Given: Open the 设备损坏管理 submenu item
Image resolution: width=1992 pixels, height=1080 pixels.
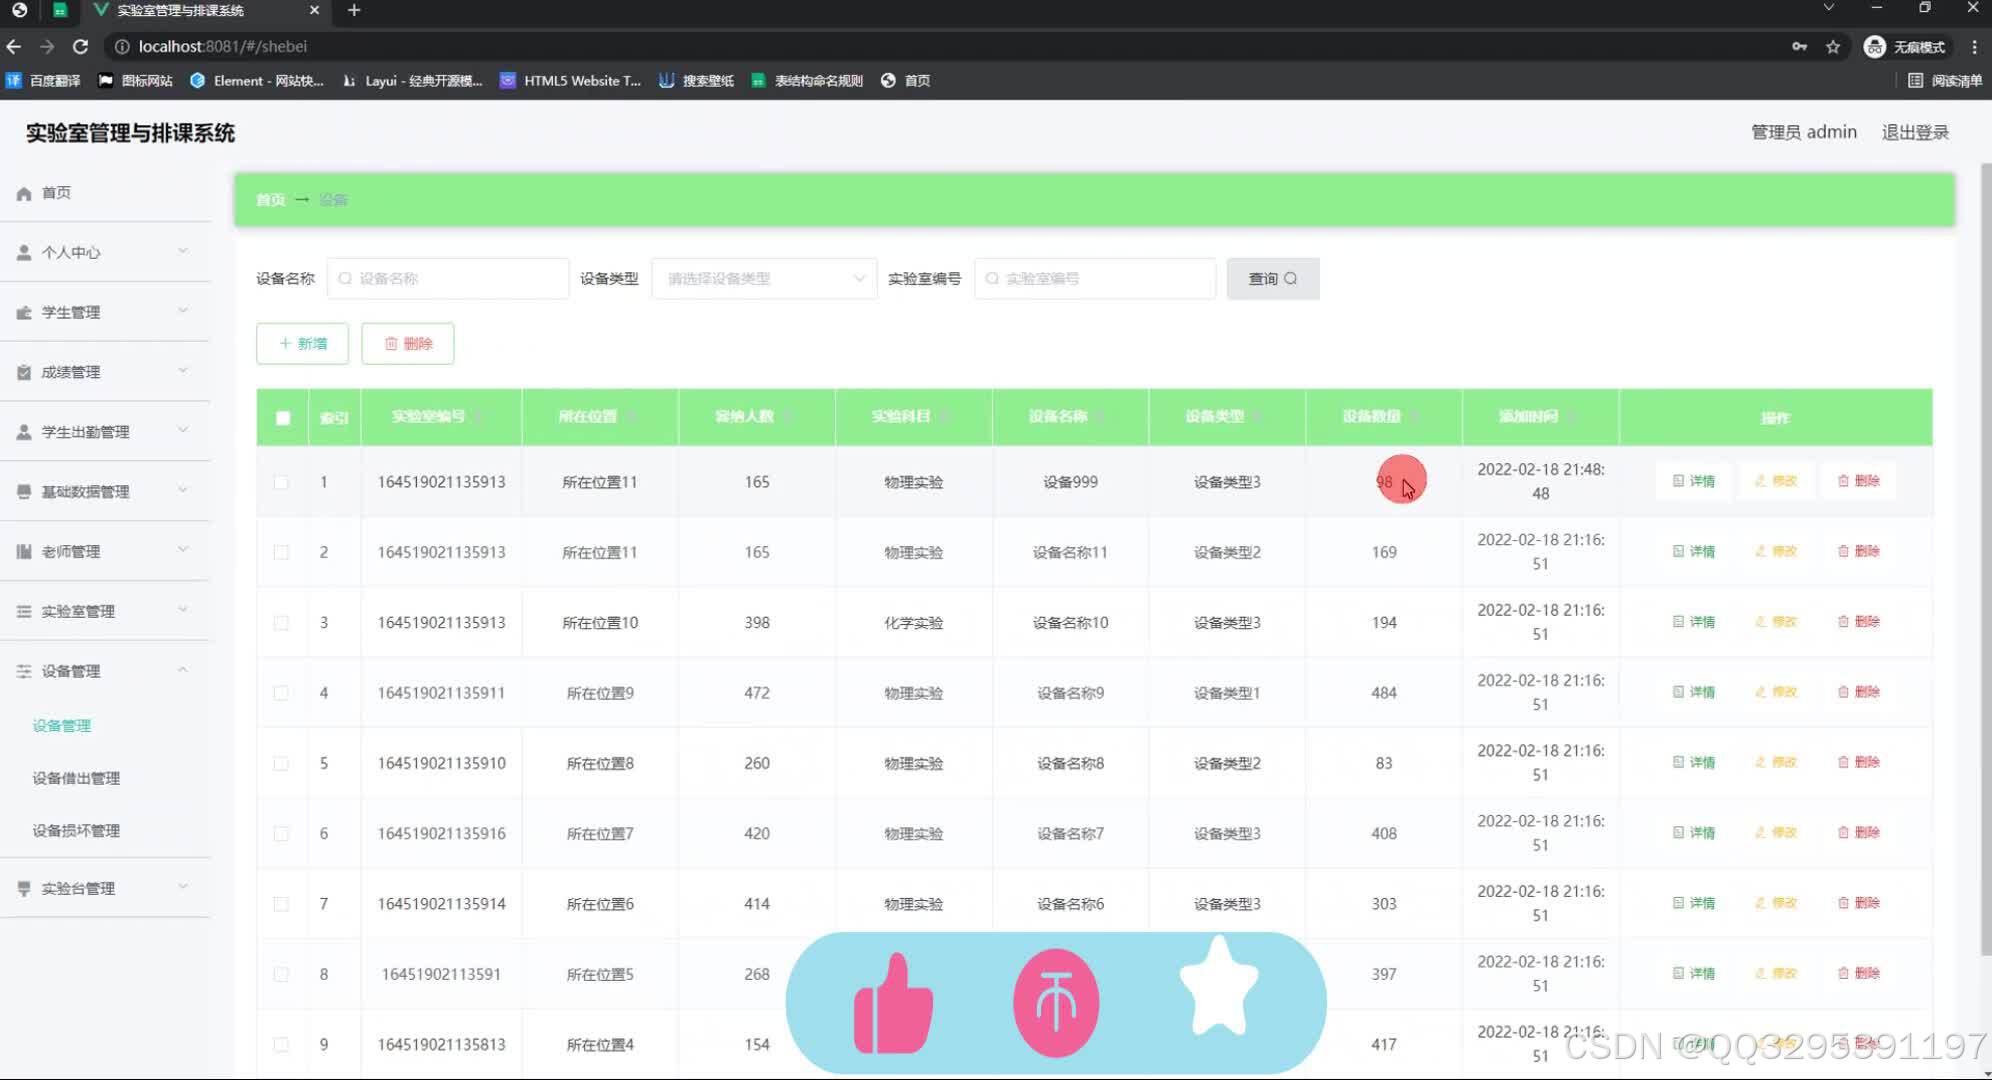Looking at the screenshot, I should (76, 831).
